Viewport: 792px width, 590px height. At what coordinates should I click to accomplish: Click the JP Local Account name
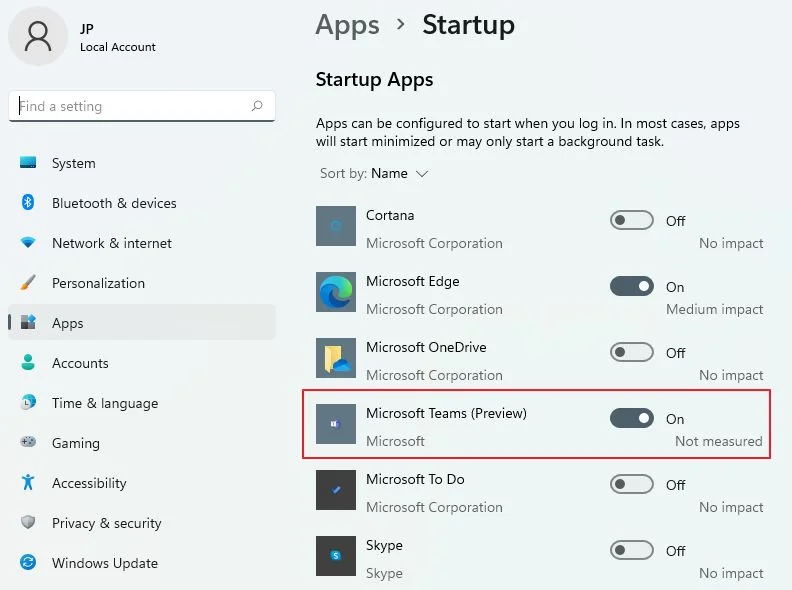click(x=118, y=37)
